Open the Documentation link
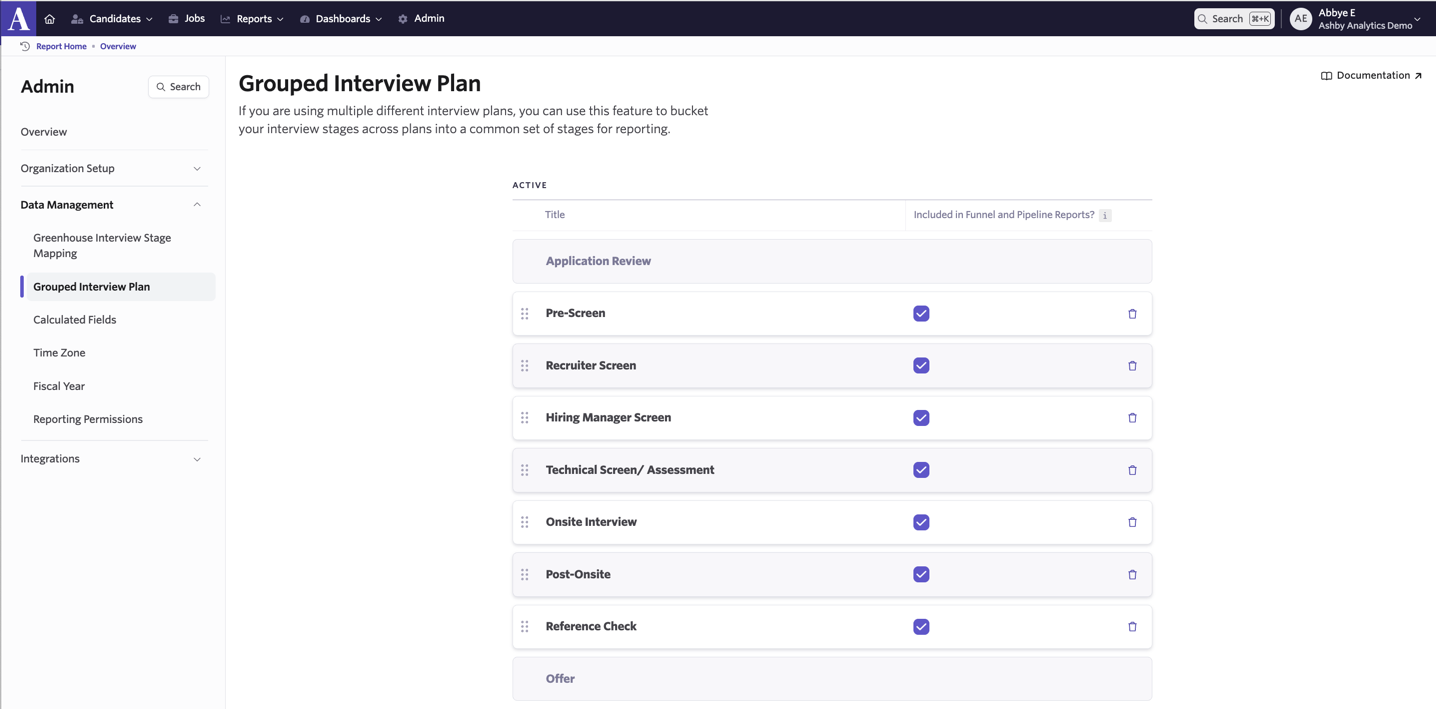Screen dimensions: 1436x709 click(x=1371, y=76)
